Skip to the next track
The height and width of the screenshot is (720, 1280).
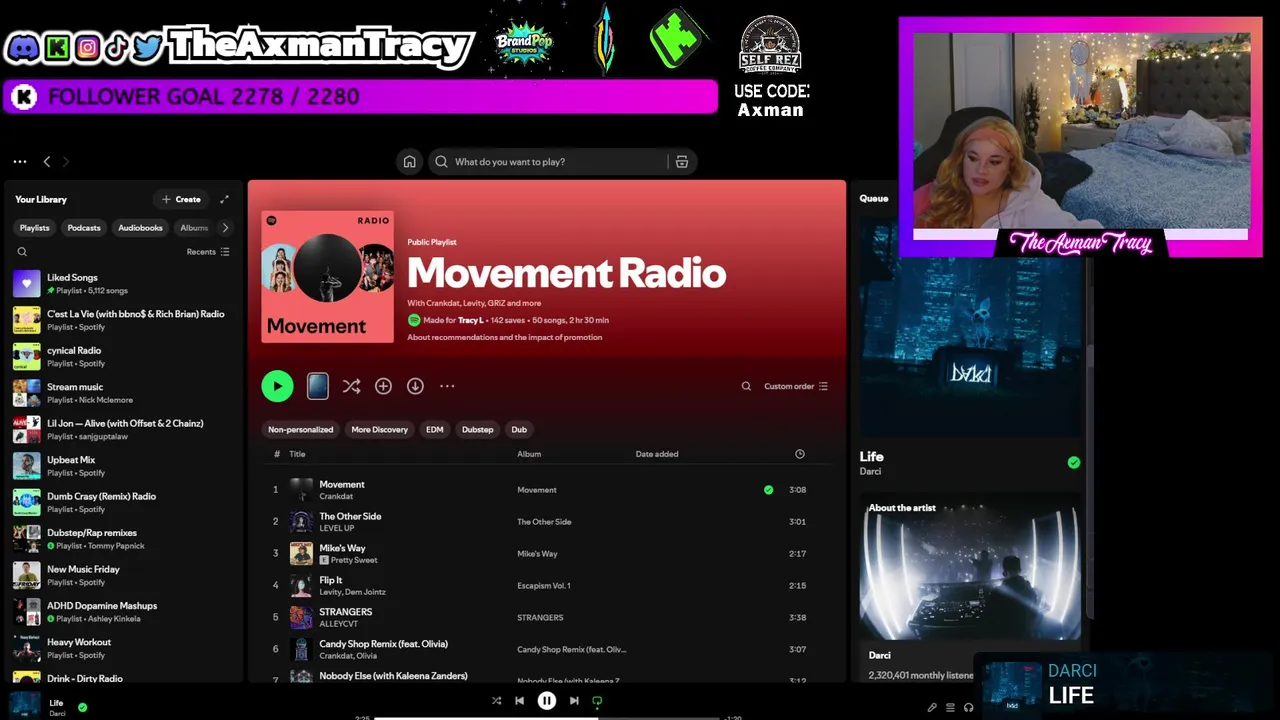pyautogui.click(x=574, y=701)
